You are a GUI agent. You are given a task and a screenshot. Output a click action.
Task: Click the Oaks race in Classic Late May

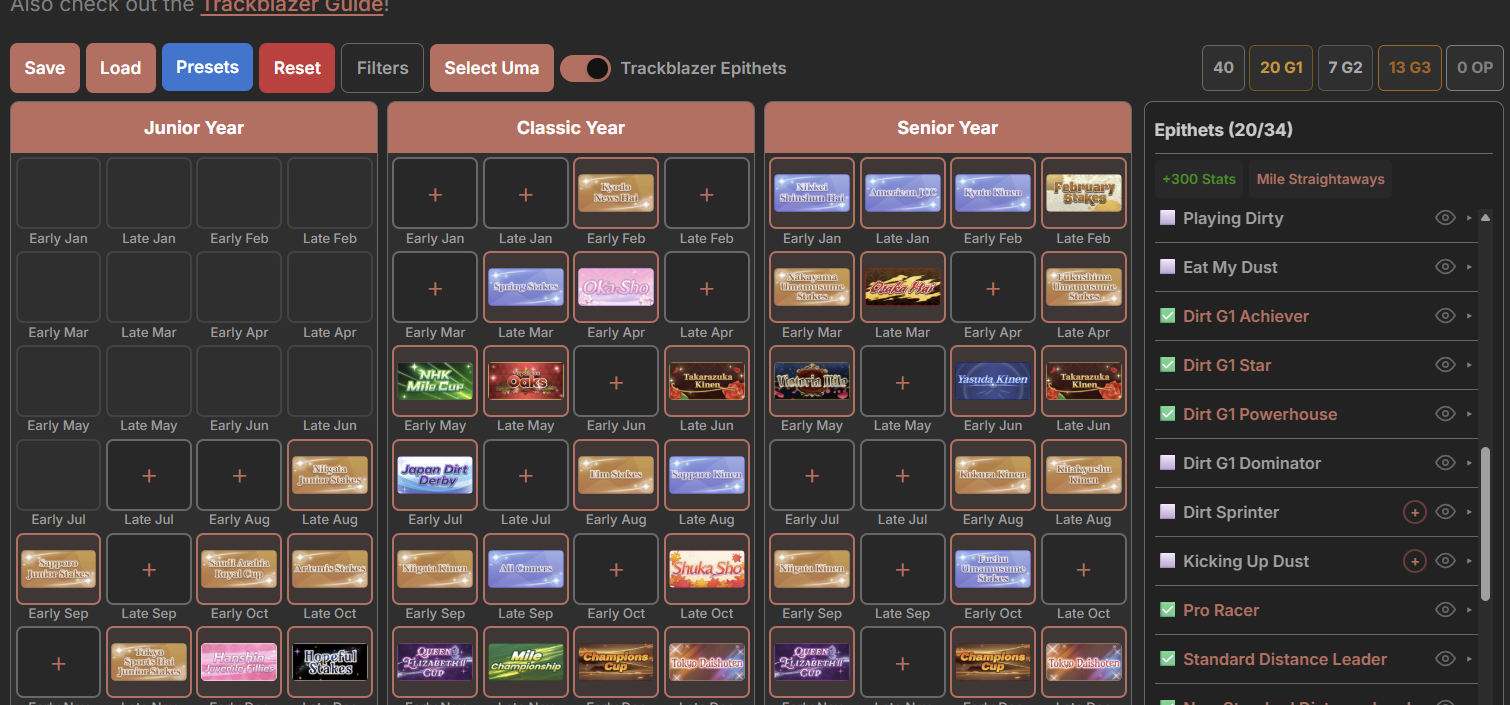(525, 381)
